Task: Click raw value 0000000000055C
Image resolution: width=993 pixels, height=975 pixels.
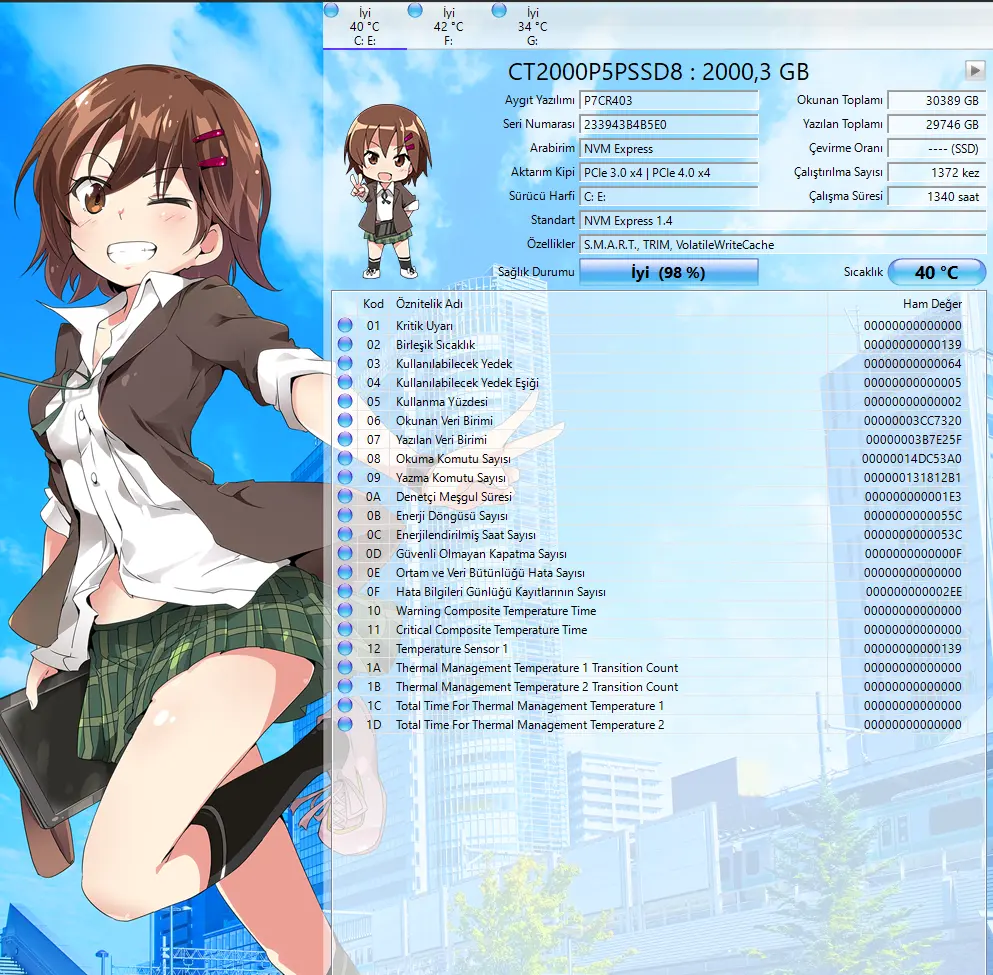Action: 913,515
